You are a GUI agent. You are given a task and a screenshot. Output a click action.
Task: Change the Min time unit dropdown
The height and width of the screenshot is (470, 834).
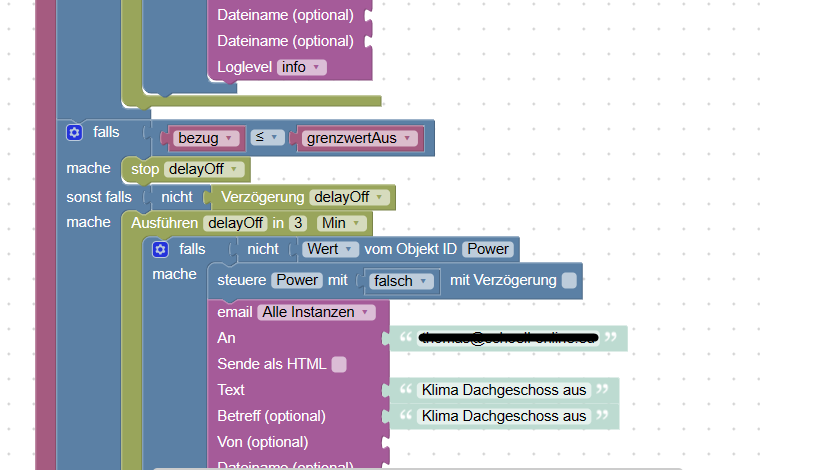pyautogui.click(x=341, y=223)
